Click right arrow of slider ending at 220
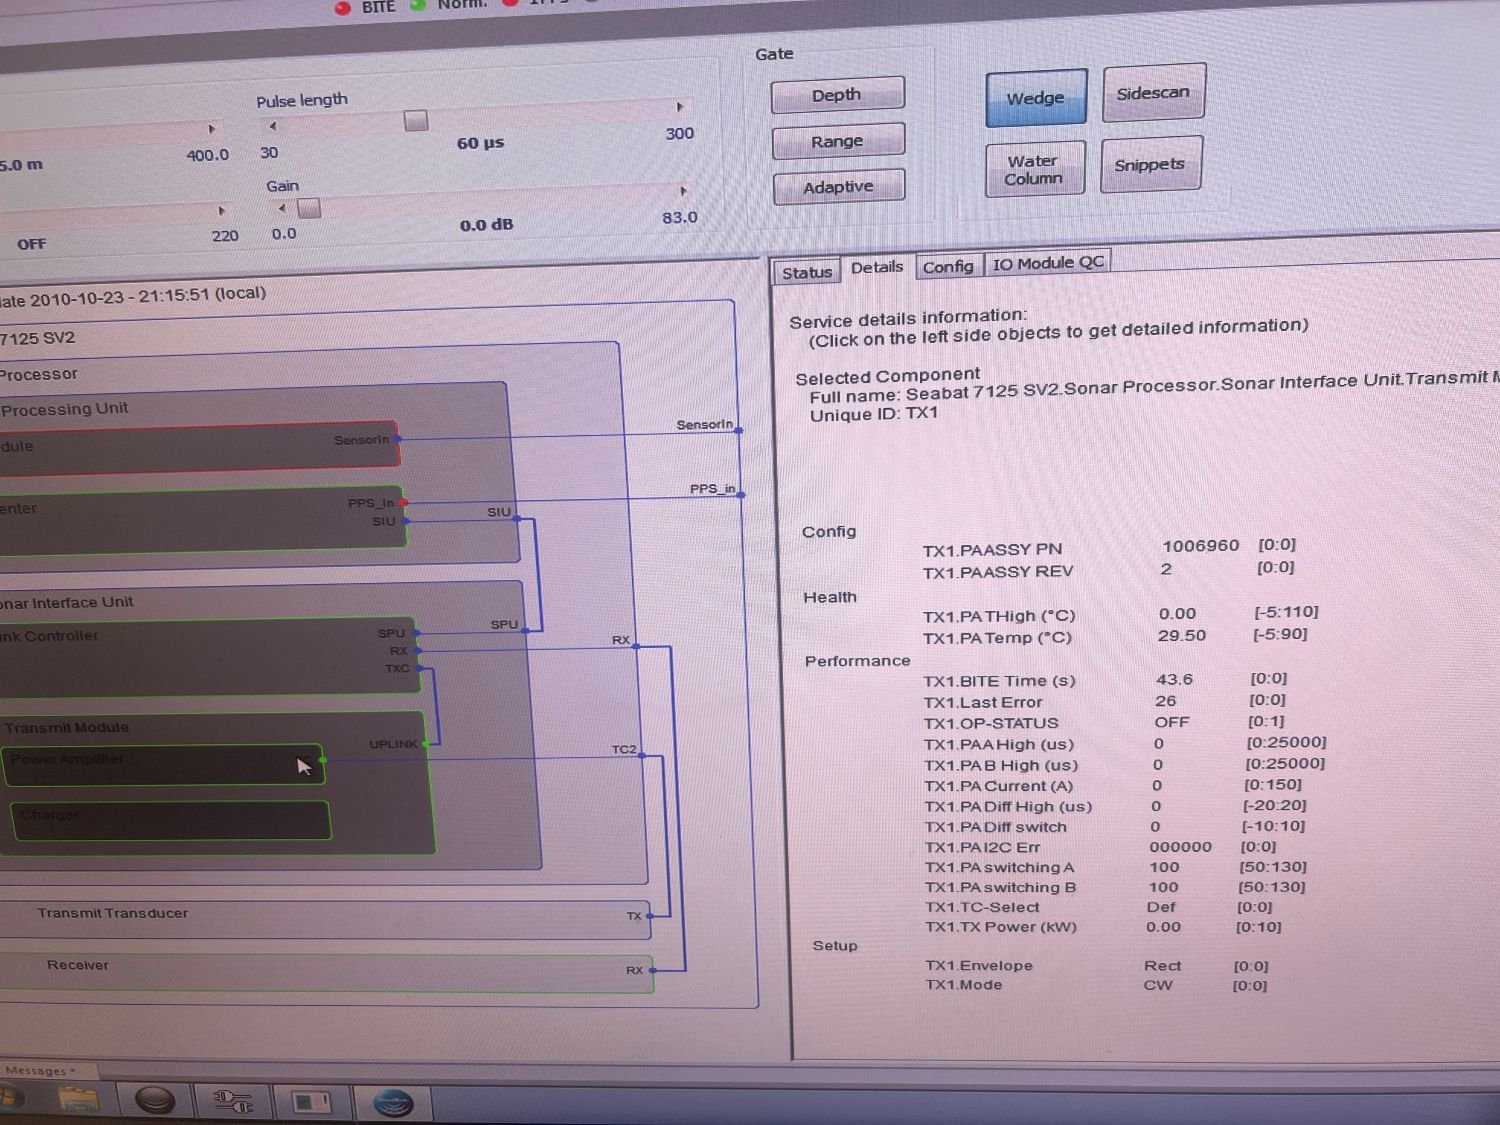Image resolution: width=1500 pixels, height=1125 pixels. click(221, 211)
